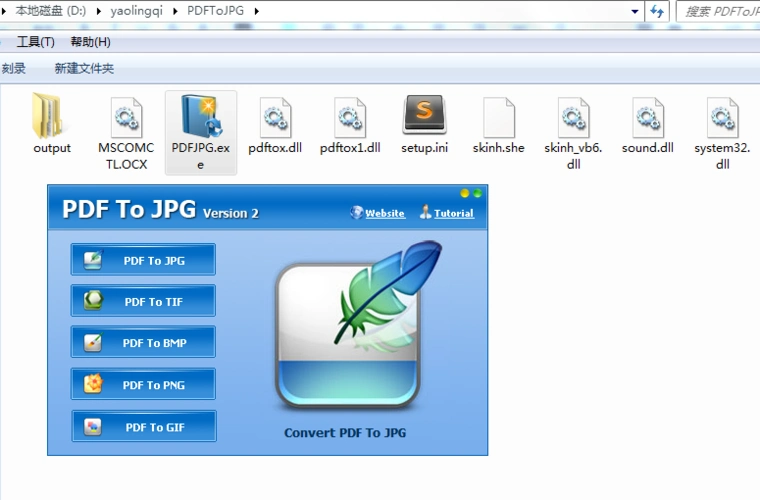
Task: Select the MSCOMCTL.OCX file icon
Action: click(x=126, y=117)
